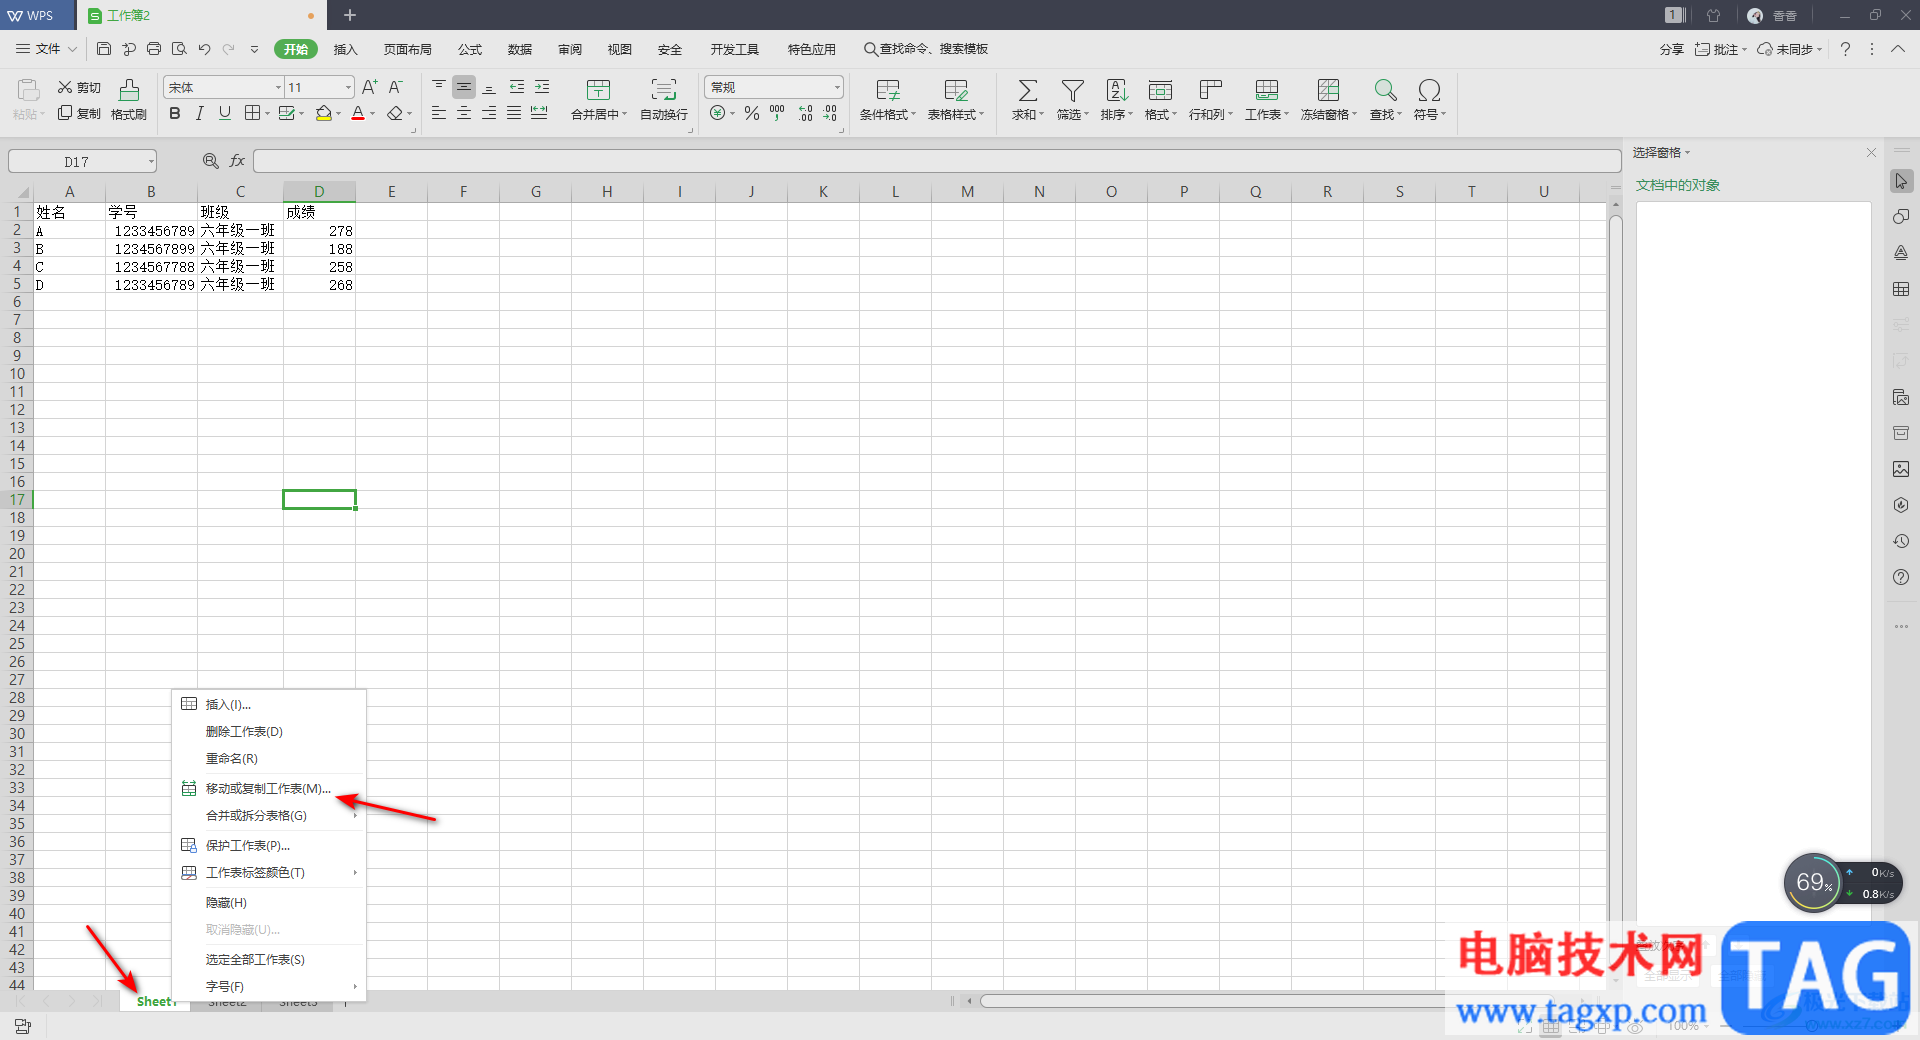Viewport: 1920px width, 1040px height.
Task: Click the percent style icon
Action: (x=752, y=114)
